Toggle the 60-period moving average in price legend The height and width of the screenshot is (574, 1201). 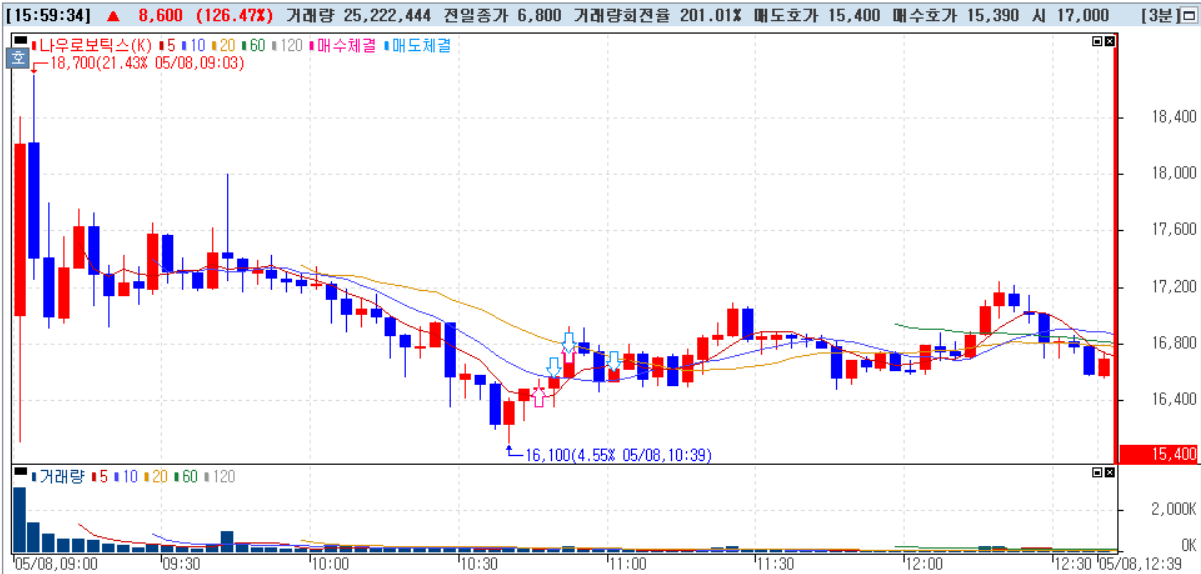tap(254, 46)
